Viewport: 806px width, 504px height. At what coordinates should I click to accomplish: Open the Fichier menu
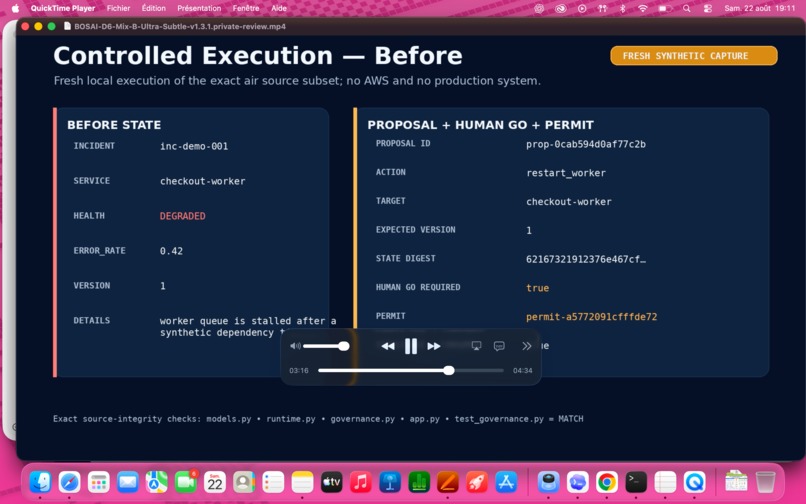click(x=118, y=8)
